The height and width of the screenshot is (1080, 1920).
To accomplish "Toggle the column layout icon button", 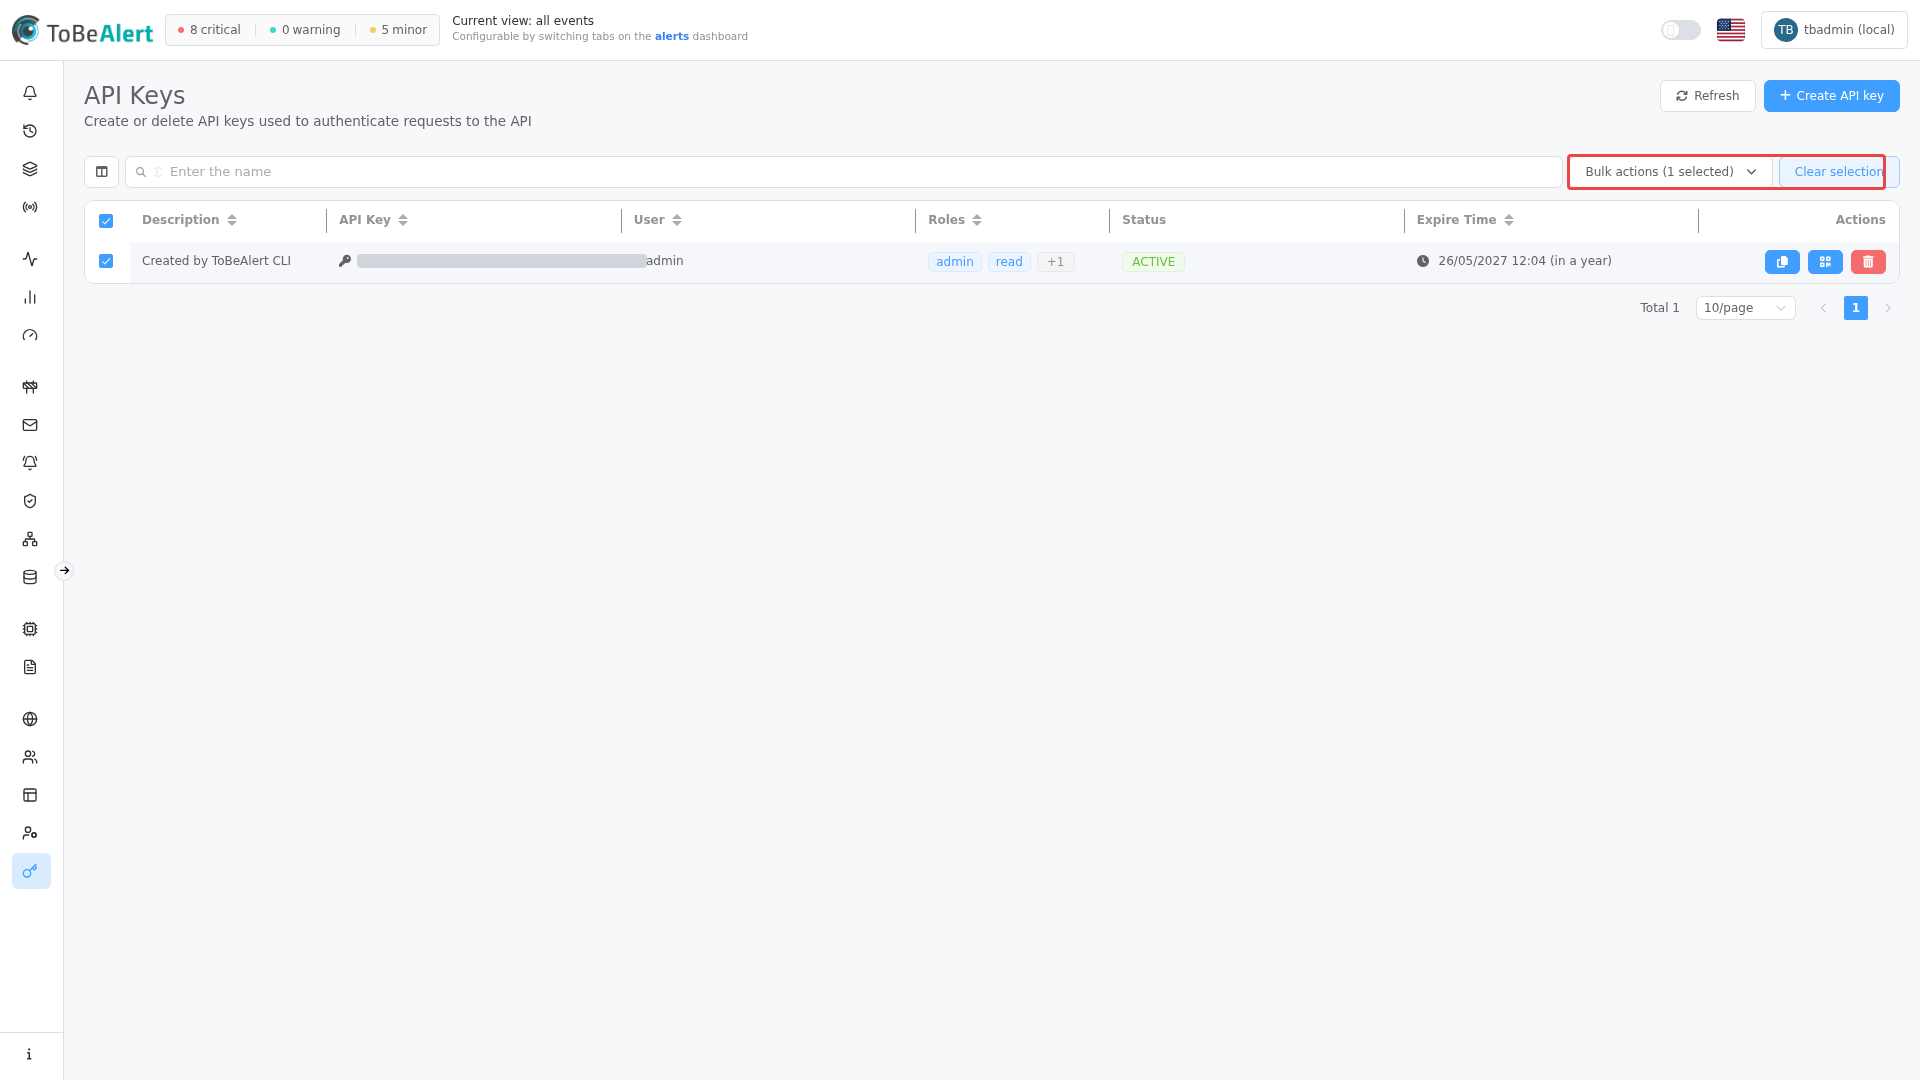I will point(101,172).
